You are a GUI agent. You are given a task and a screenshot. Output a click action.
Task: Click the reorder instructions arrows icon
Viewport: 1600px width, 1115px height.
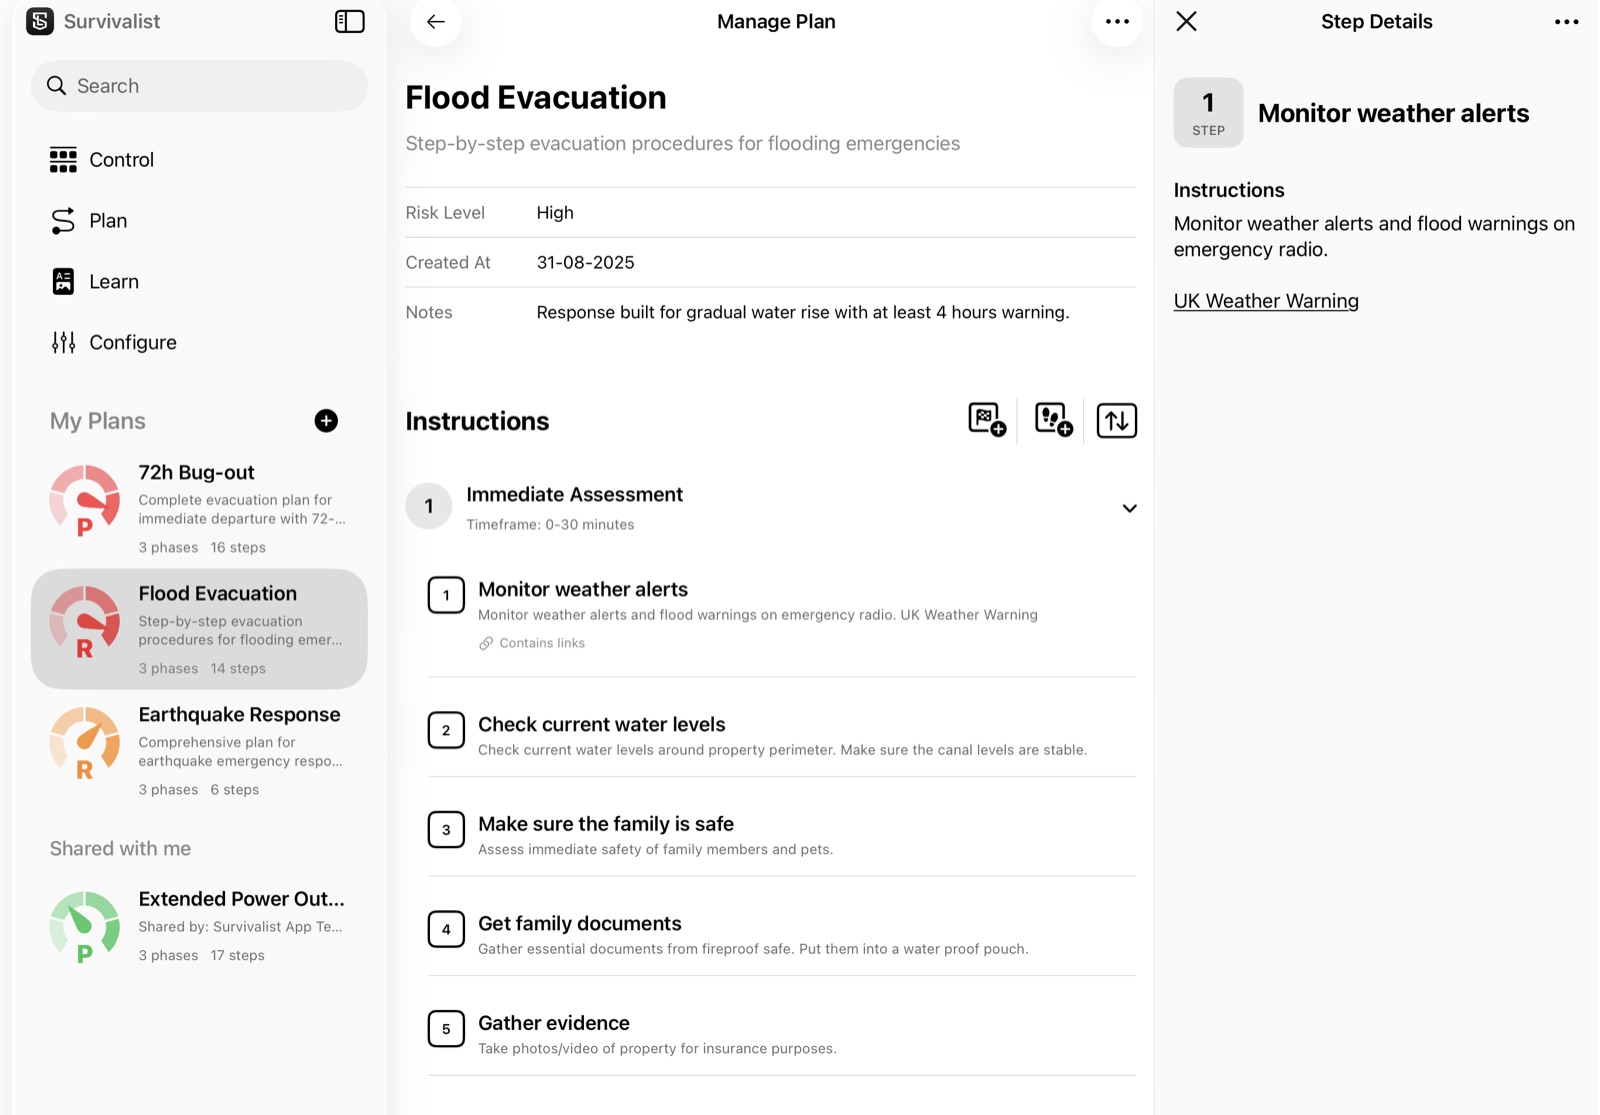(1116, 420)
